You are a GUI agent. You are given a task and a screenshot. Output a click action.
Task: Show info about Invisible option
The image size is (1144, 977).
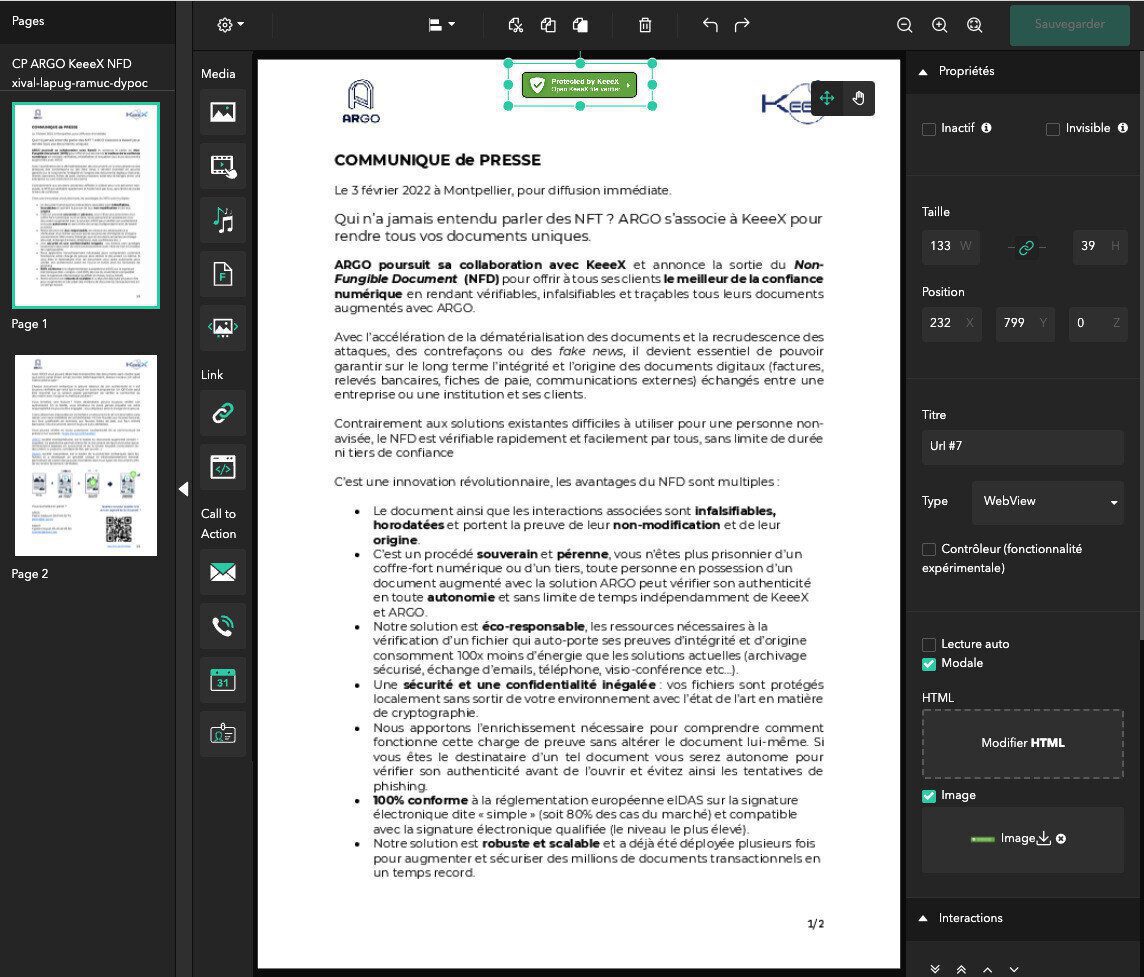click(x=1123, y=128)
